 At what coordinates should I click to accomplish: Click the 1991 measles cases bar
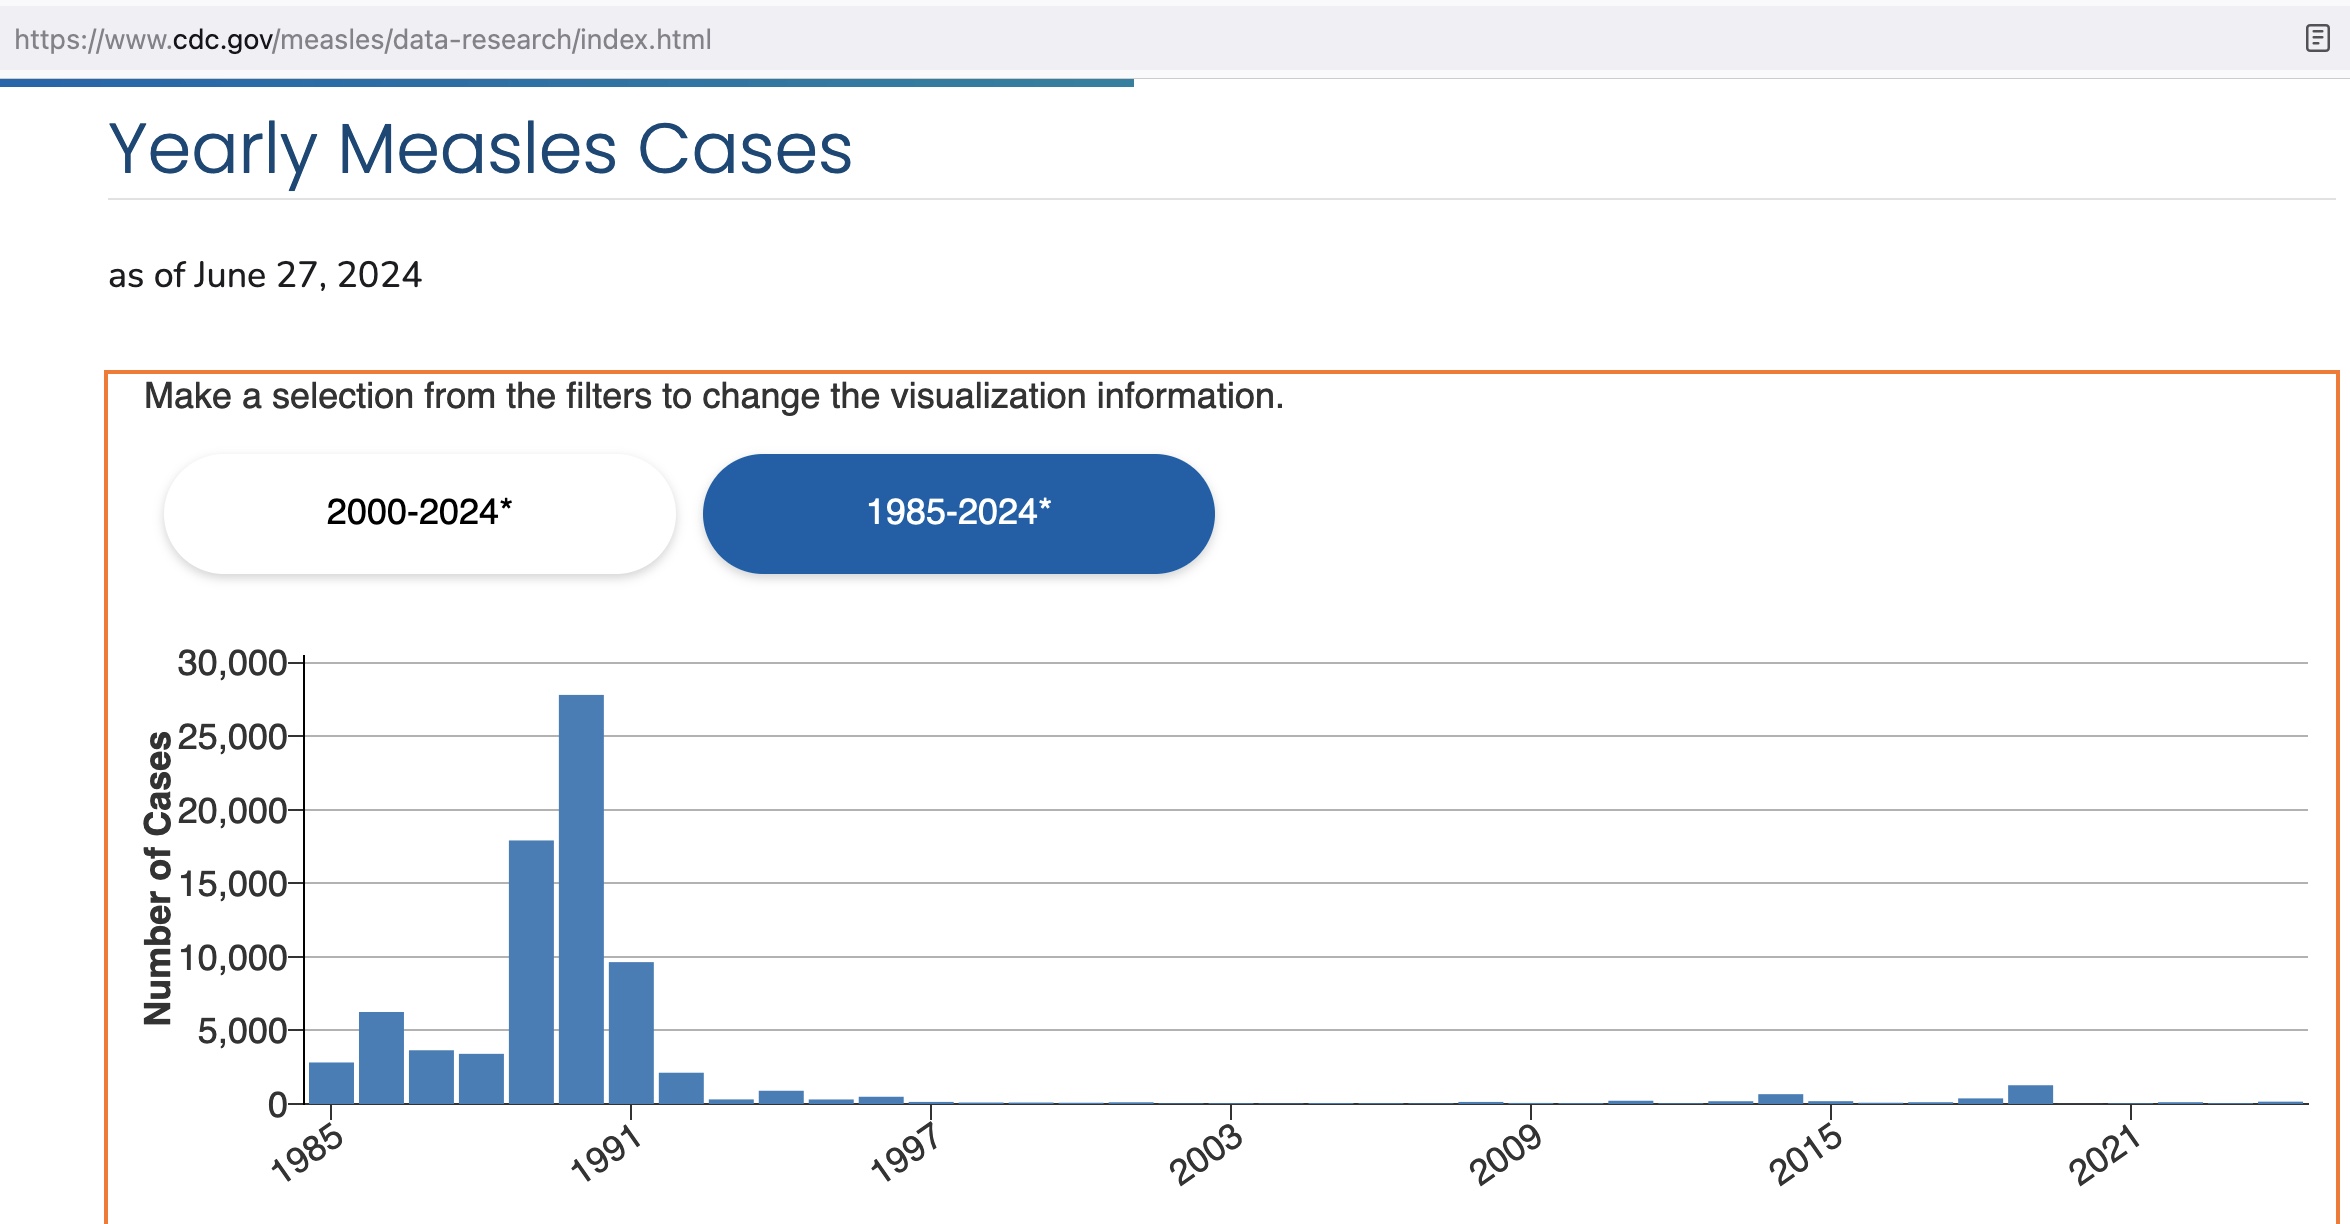coord(631,1032)
